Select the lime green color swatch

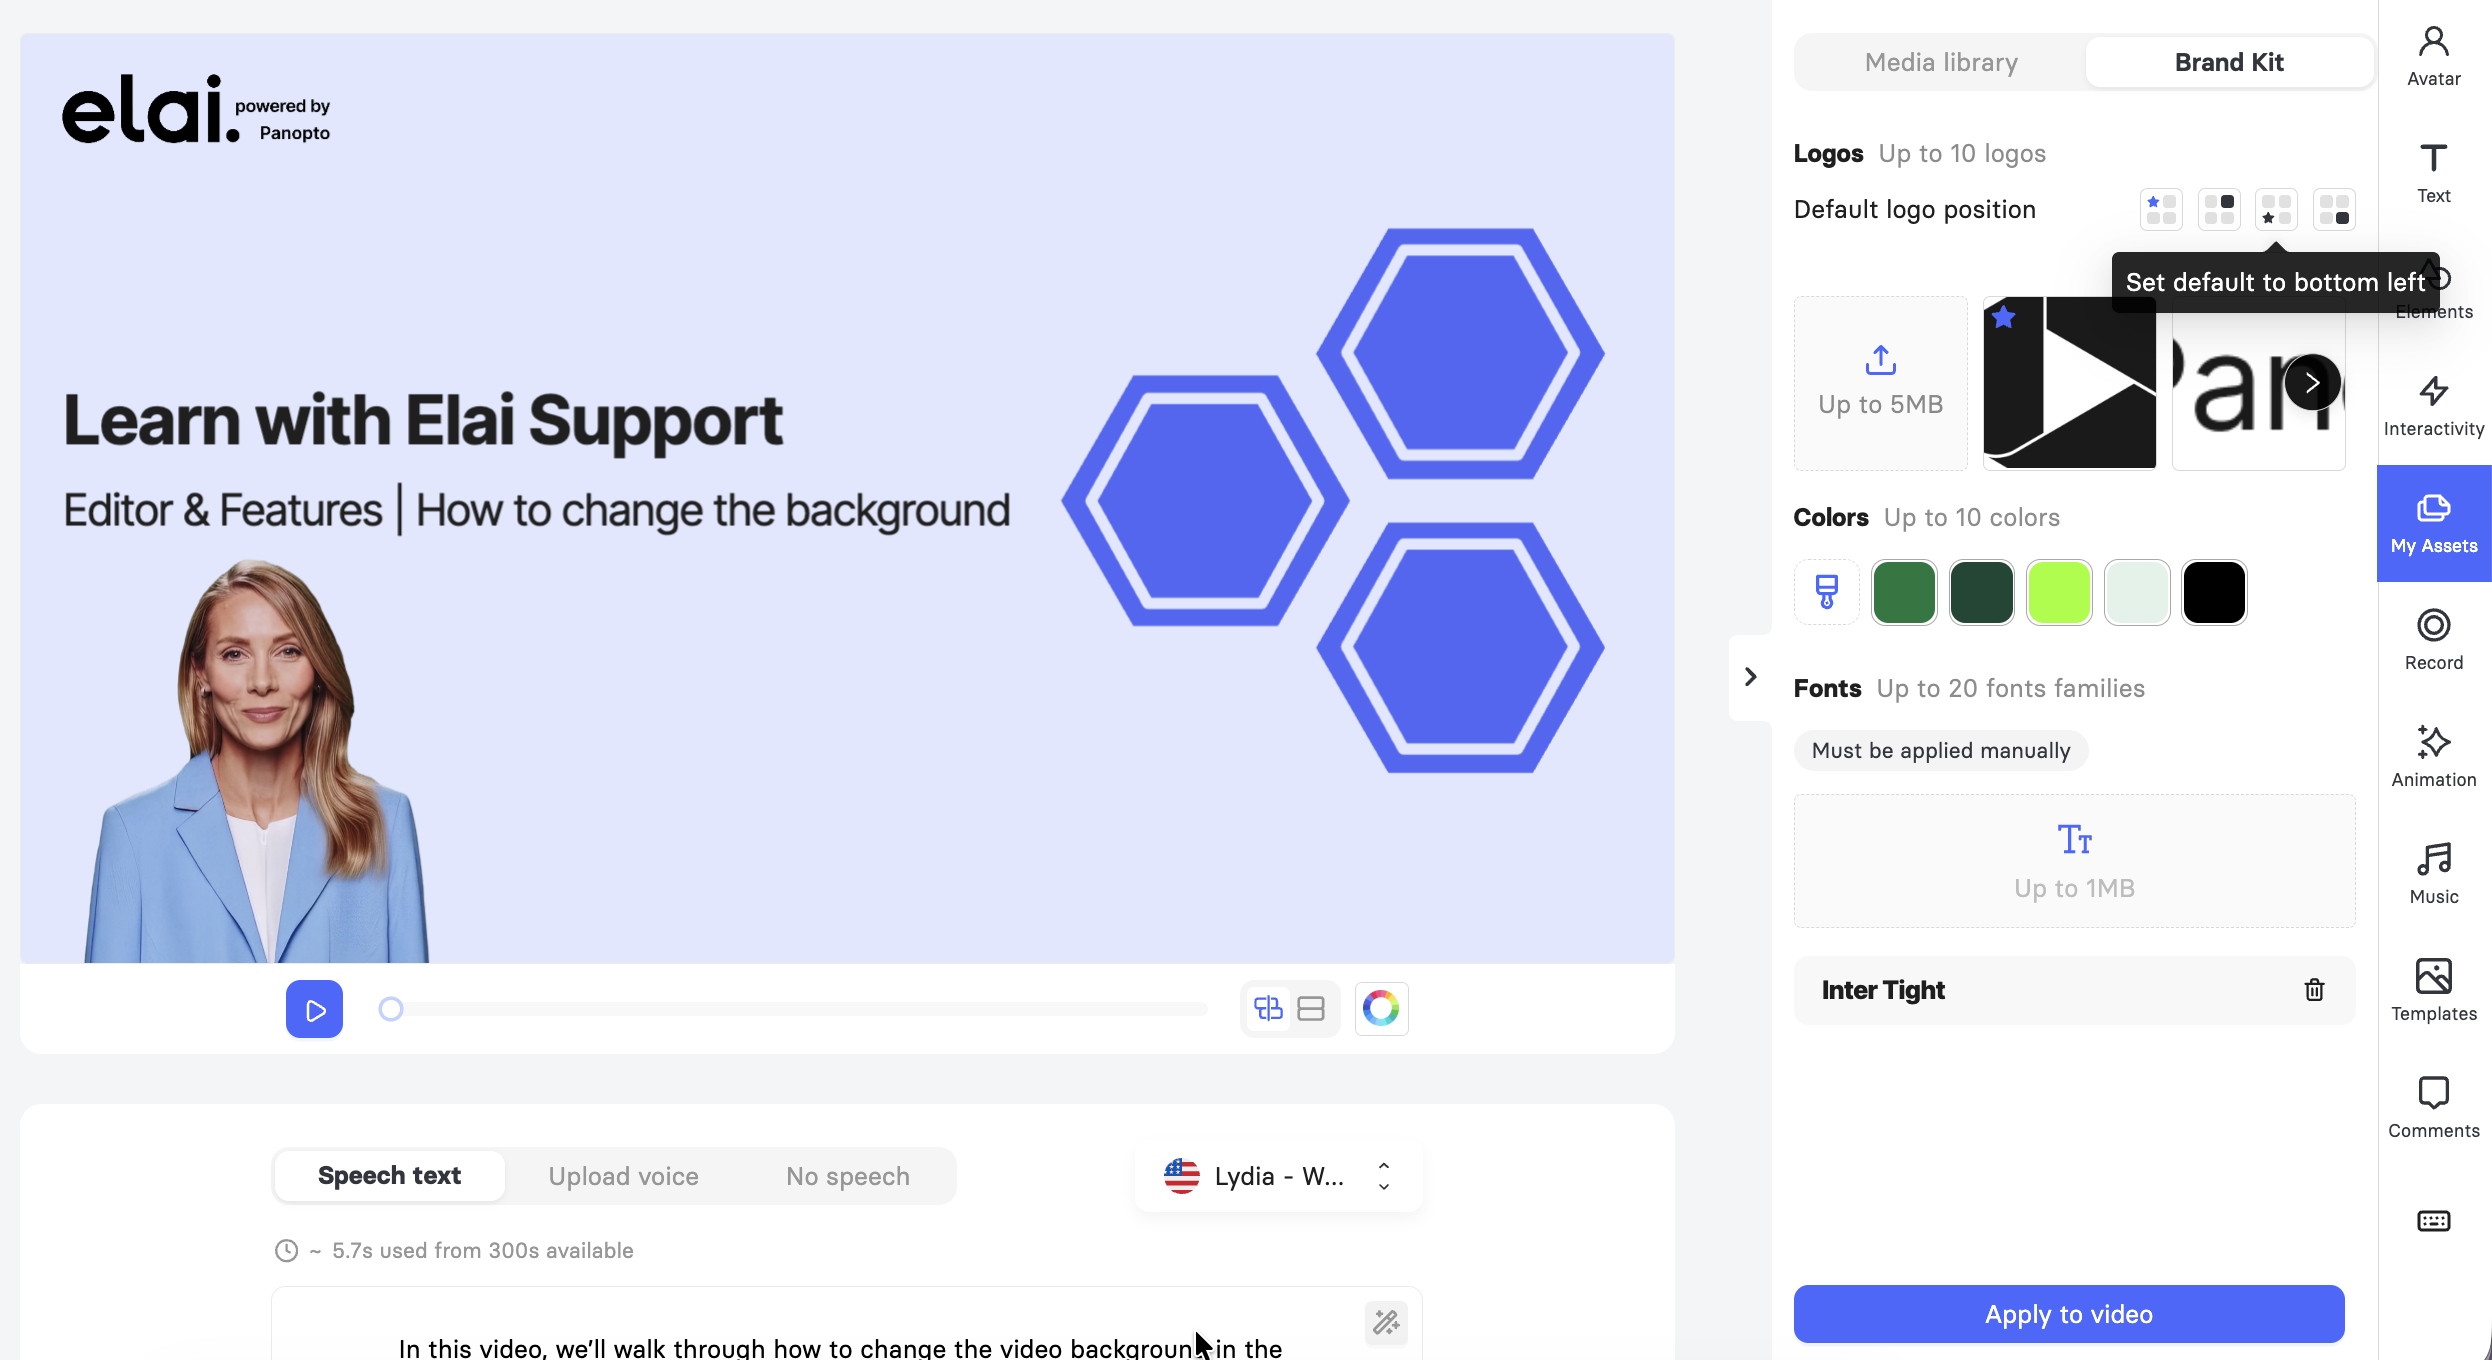[2059, 592]
